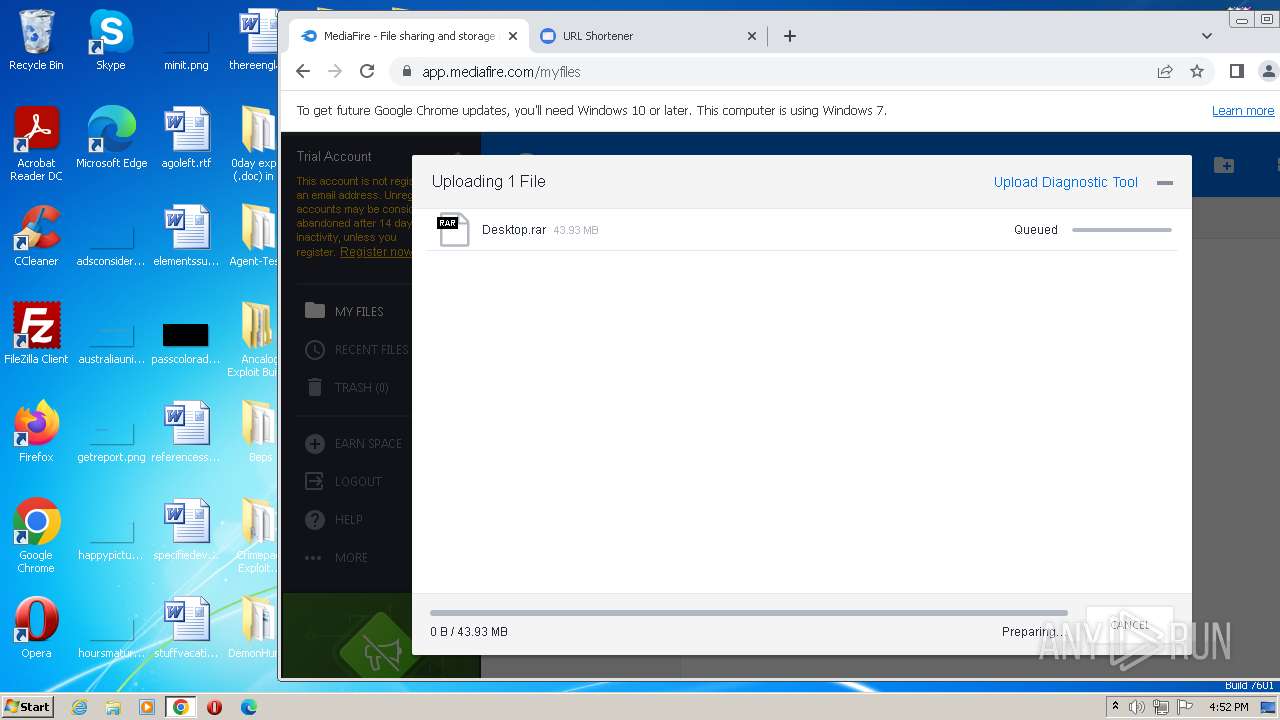Open Chrome profile avatar
Screen dimensions: 1280x720
(1269, 71)
